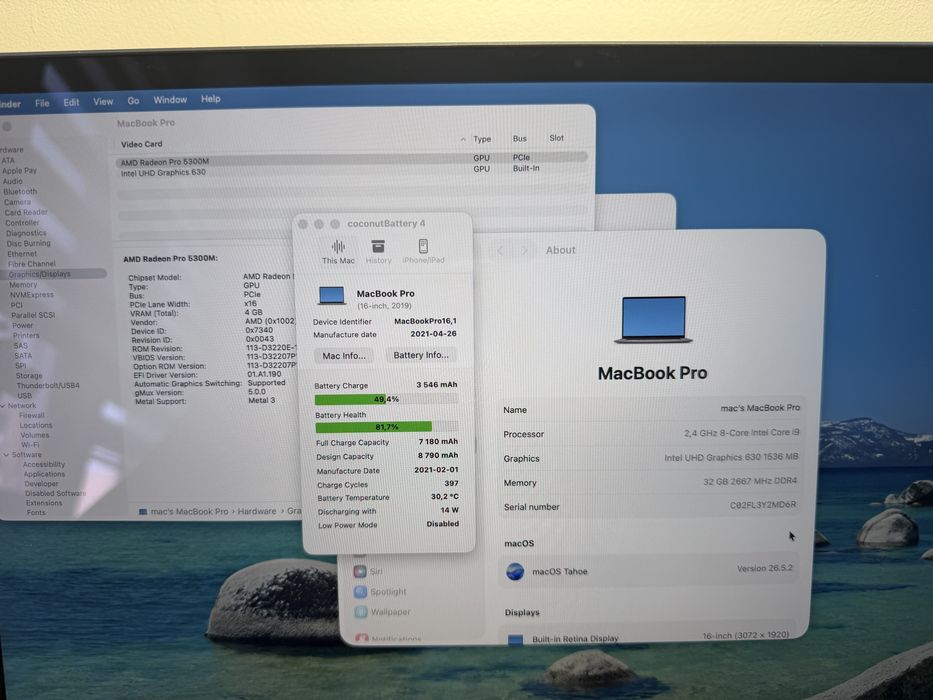Select Ethernet in sidebar
The width and height of the screenshot is (933, 700).
[21, 254]
